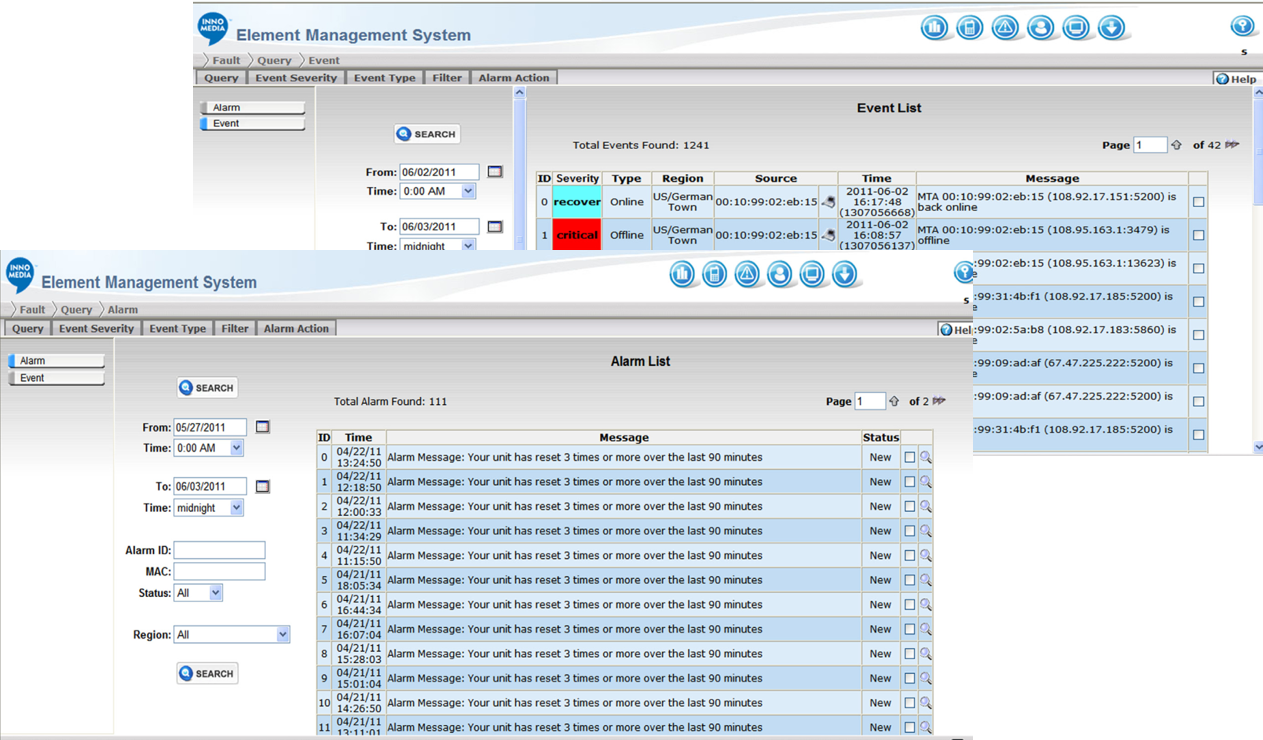Click the user management person icon
This screenshot has width=1263, height=740.
point(780,273)
